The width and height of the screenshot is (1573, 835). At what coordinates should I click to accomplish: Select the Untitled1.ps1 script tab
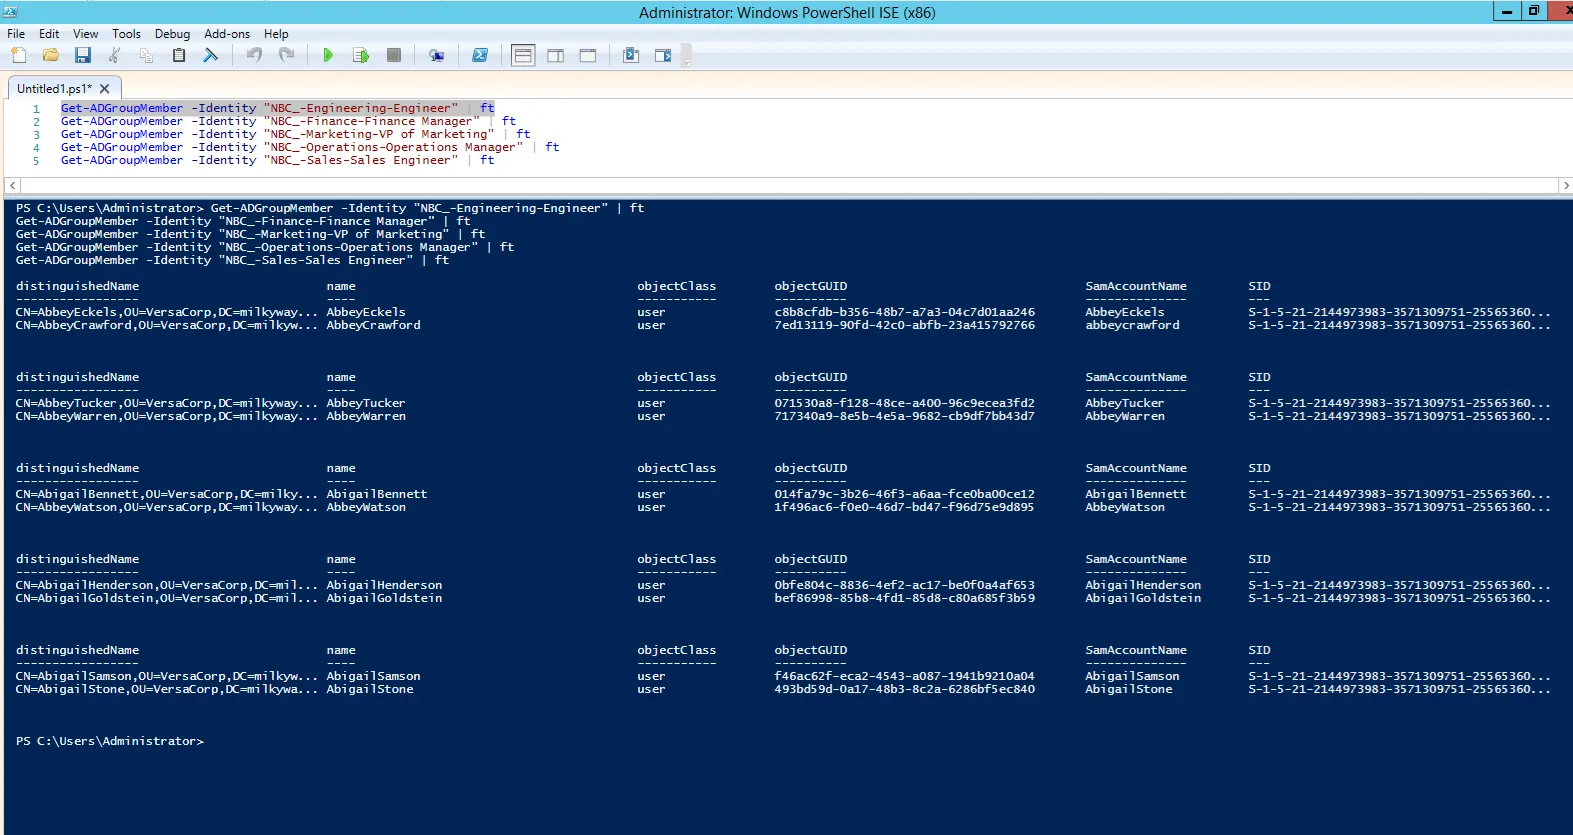coord(54,89)
